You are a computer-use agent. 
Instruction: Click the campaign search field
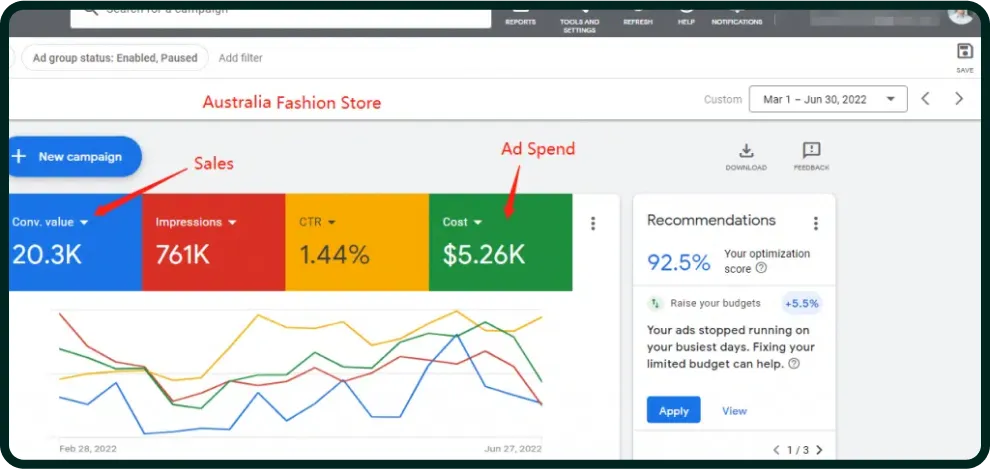tap(280, 16)
